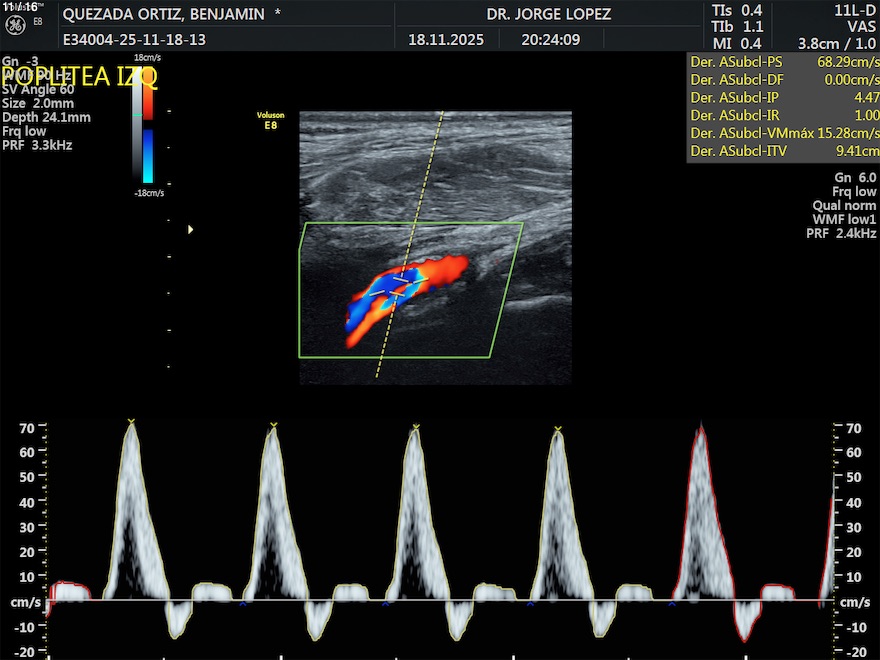Click DR. JORGE LOPEZ field
Screen dimensions: 880x660
[x=548, y=14]
